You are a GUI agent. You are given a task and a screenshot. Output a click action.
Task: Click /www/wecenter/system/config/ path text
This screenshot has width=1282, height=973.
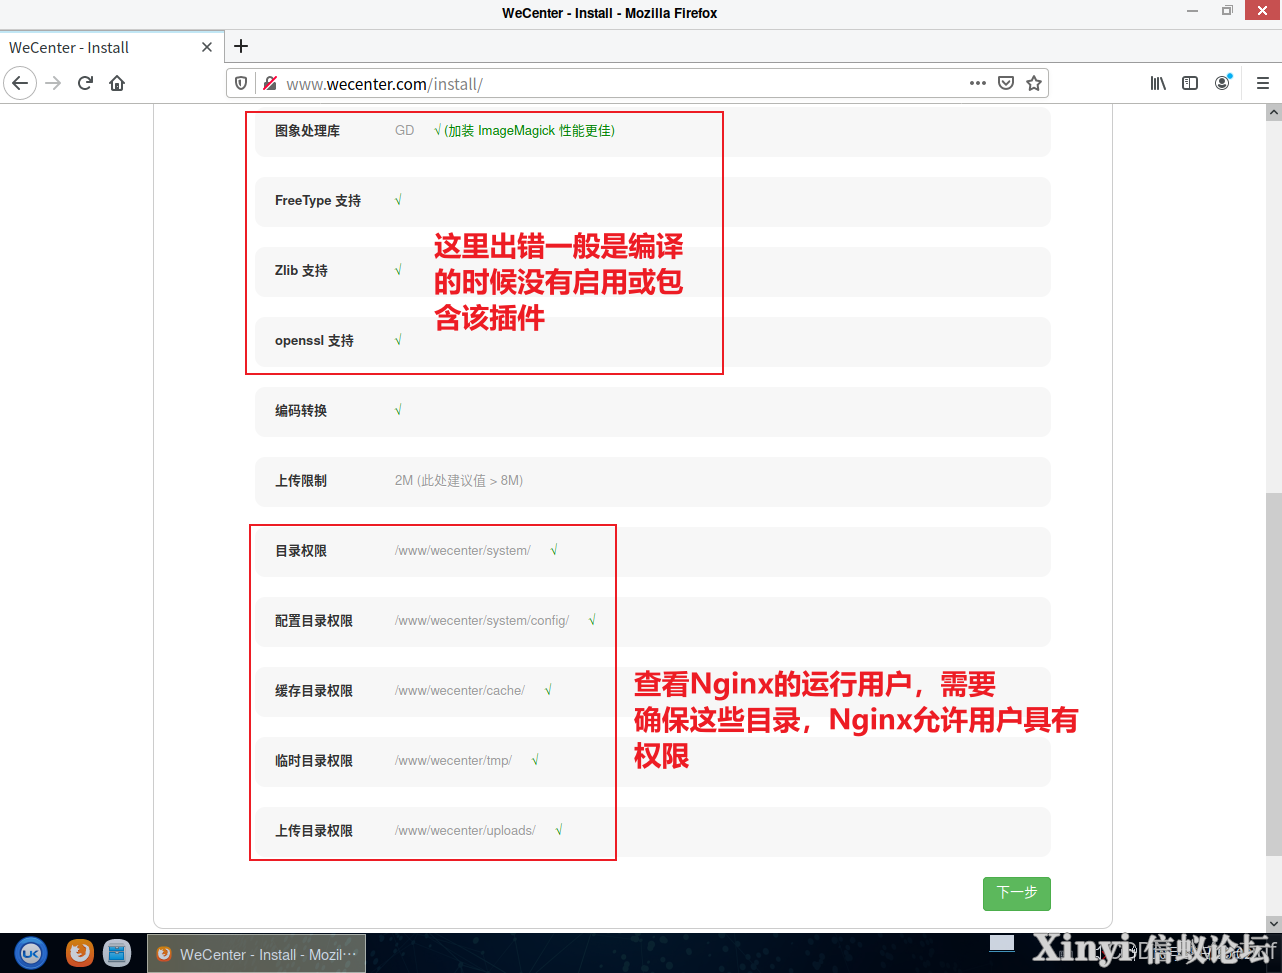(x=482, y=621)
